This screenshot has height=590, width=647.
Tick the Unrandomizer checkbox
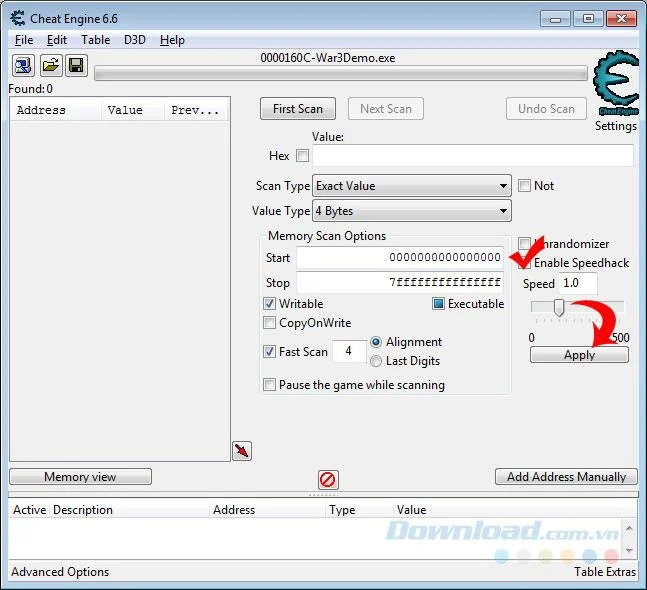524,243
